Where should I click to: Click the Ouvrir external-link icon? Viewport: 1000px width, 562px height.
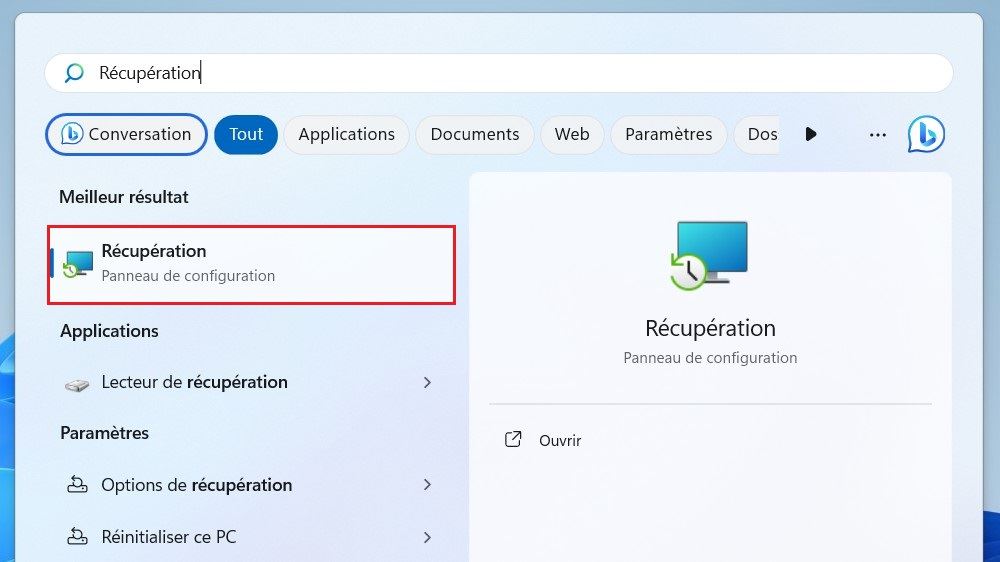513,440
